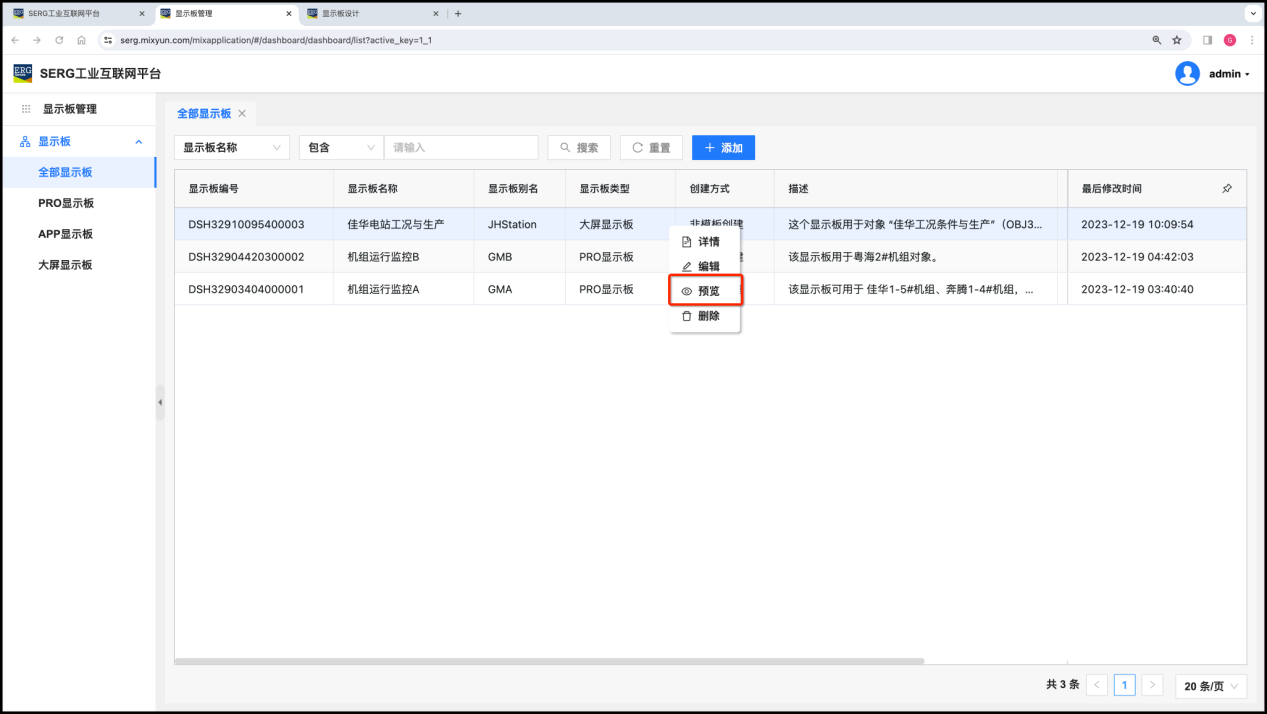Open the 20 条/页 page size dropdown
Viewport: 1267px width, 714px height.
coord(1210,686)
